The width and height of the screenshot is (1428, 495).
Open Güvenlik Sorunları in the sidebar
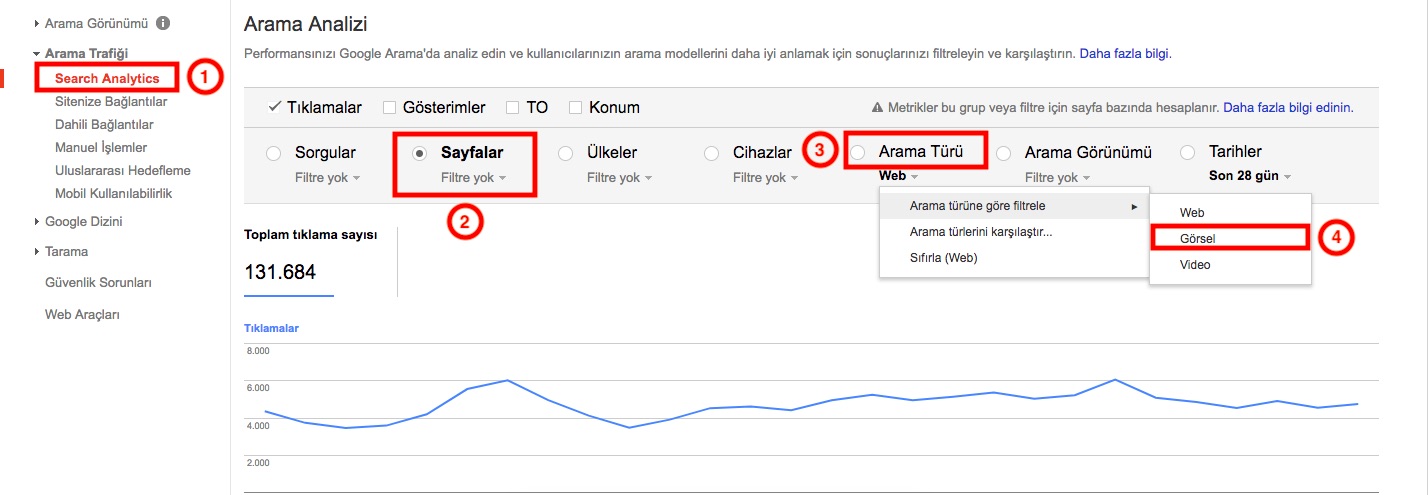click(x=98, y=283)
